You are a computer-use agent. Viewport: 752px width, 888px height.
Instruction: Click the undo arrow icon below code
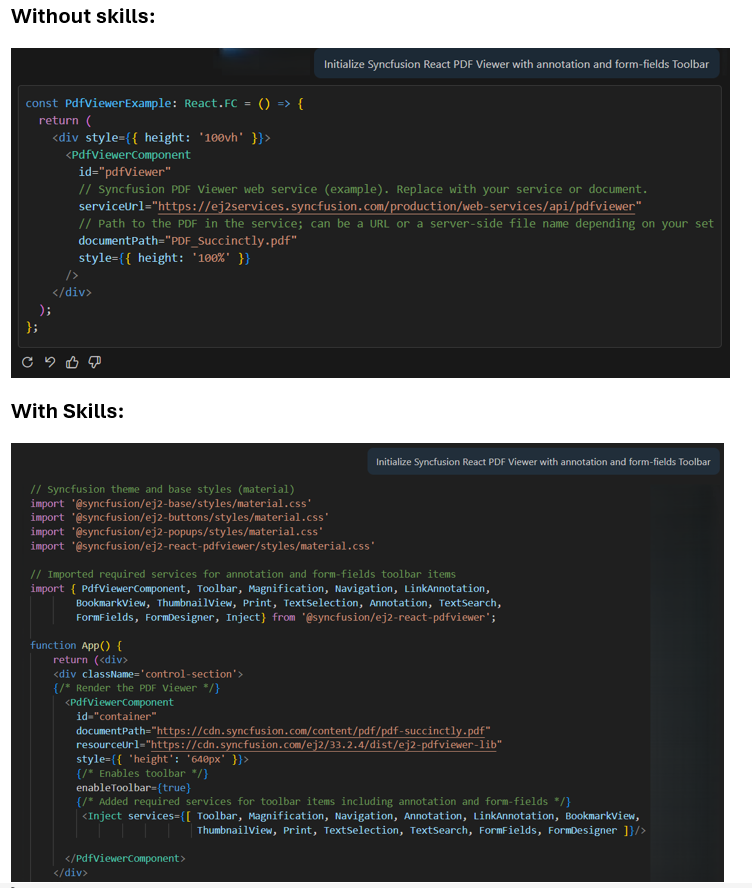tap(50, 362)
